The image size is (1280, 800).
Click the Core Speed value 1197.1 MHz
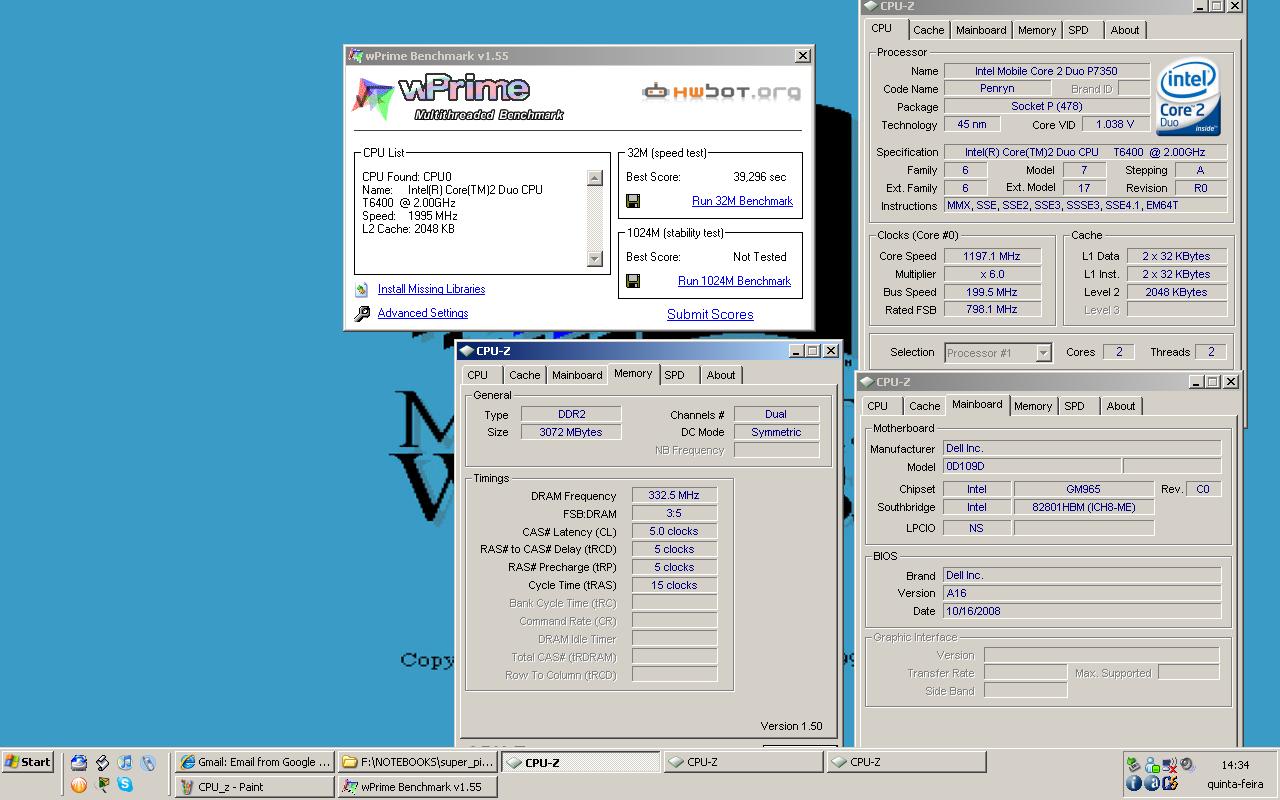point(992,256)
